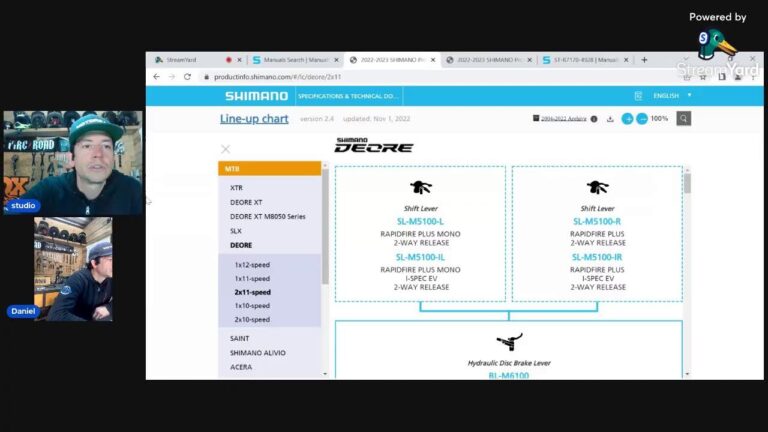
Task: Go back with the browser back arrow
Action: pos(156,76)
